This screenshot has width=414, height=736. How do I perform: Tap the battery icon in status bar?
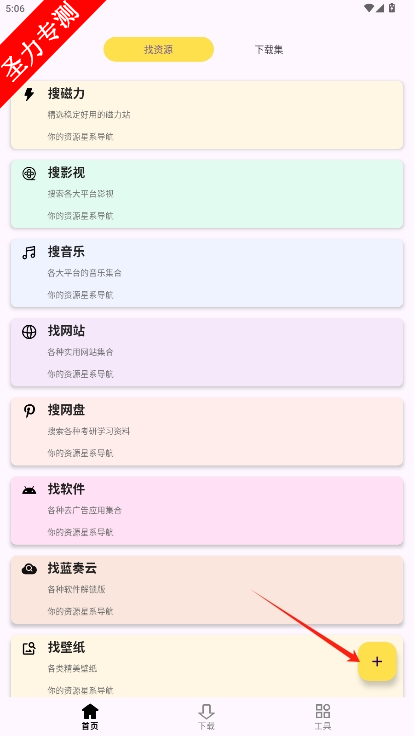coord(392,8)
